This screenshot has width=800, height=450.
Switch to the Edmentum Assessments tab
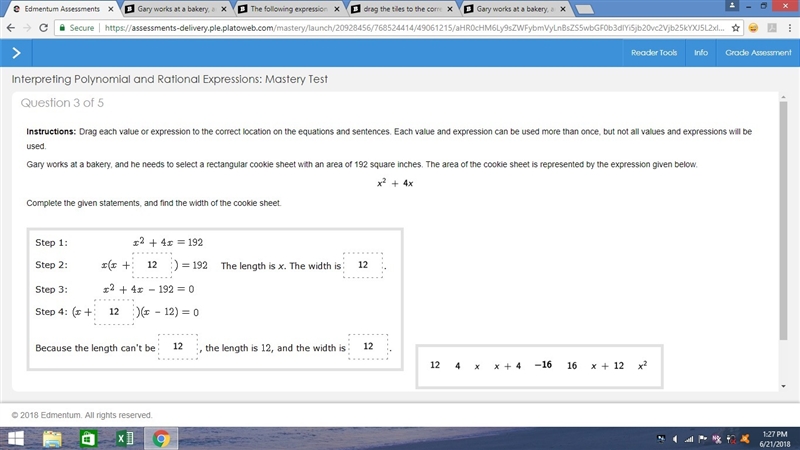pyautogui.click(x=61, y=9)
